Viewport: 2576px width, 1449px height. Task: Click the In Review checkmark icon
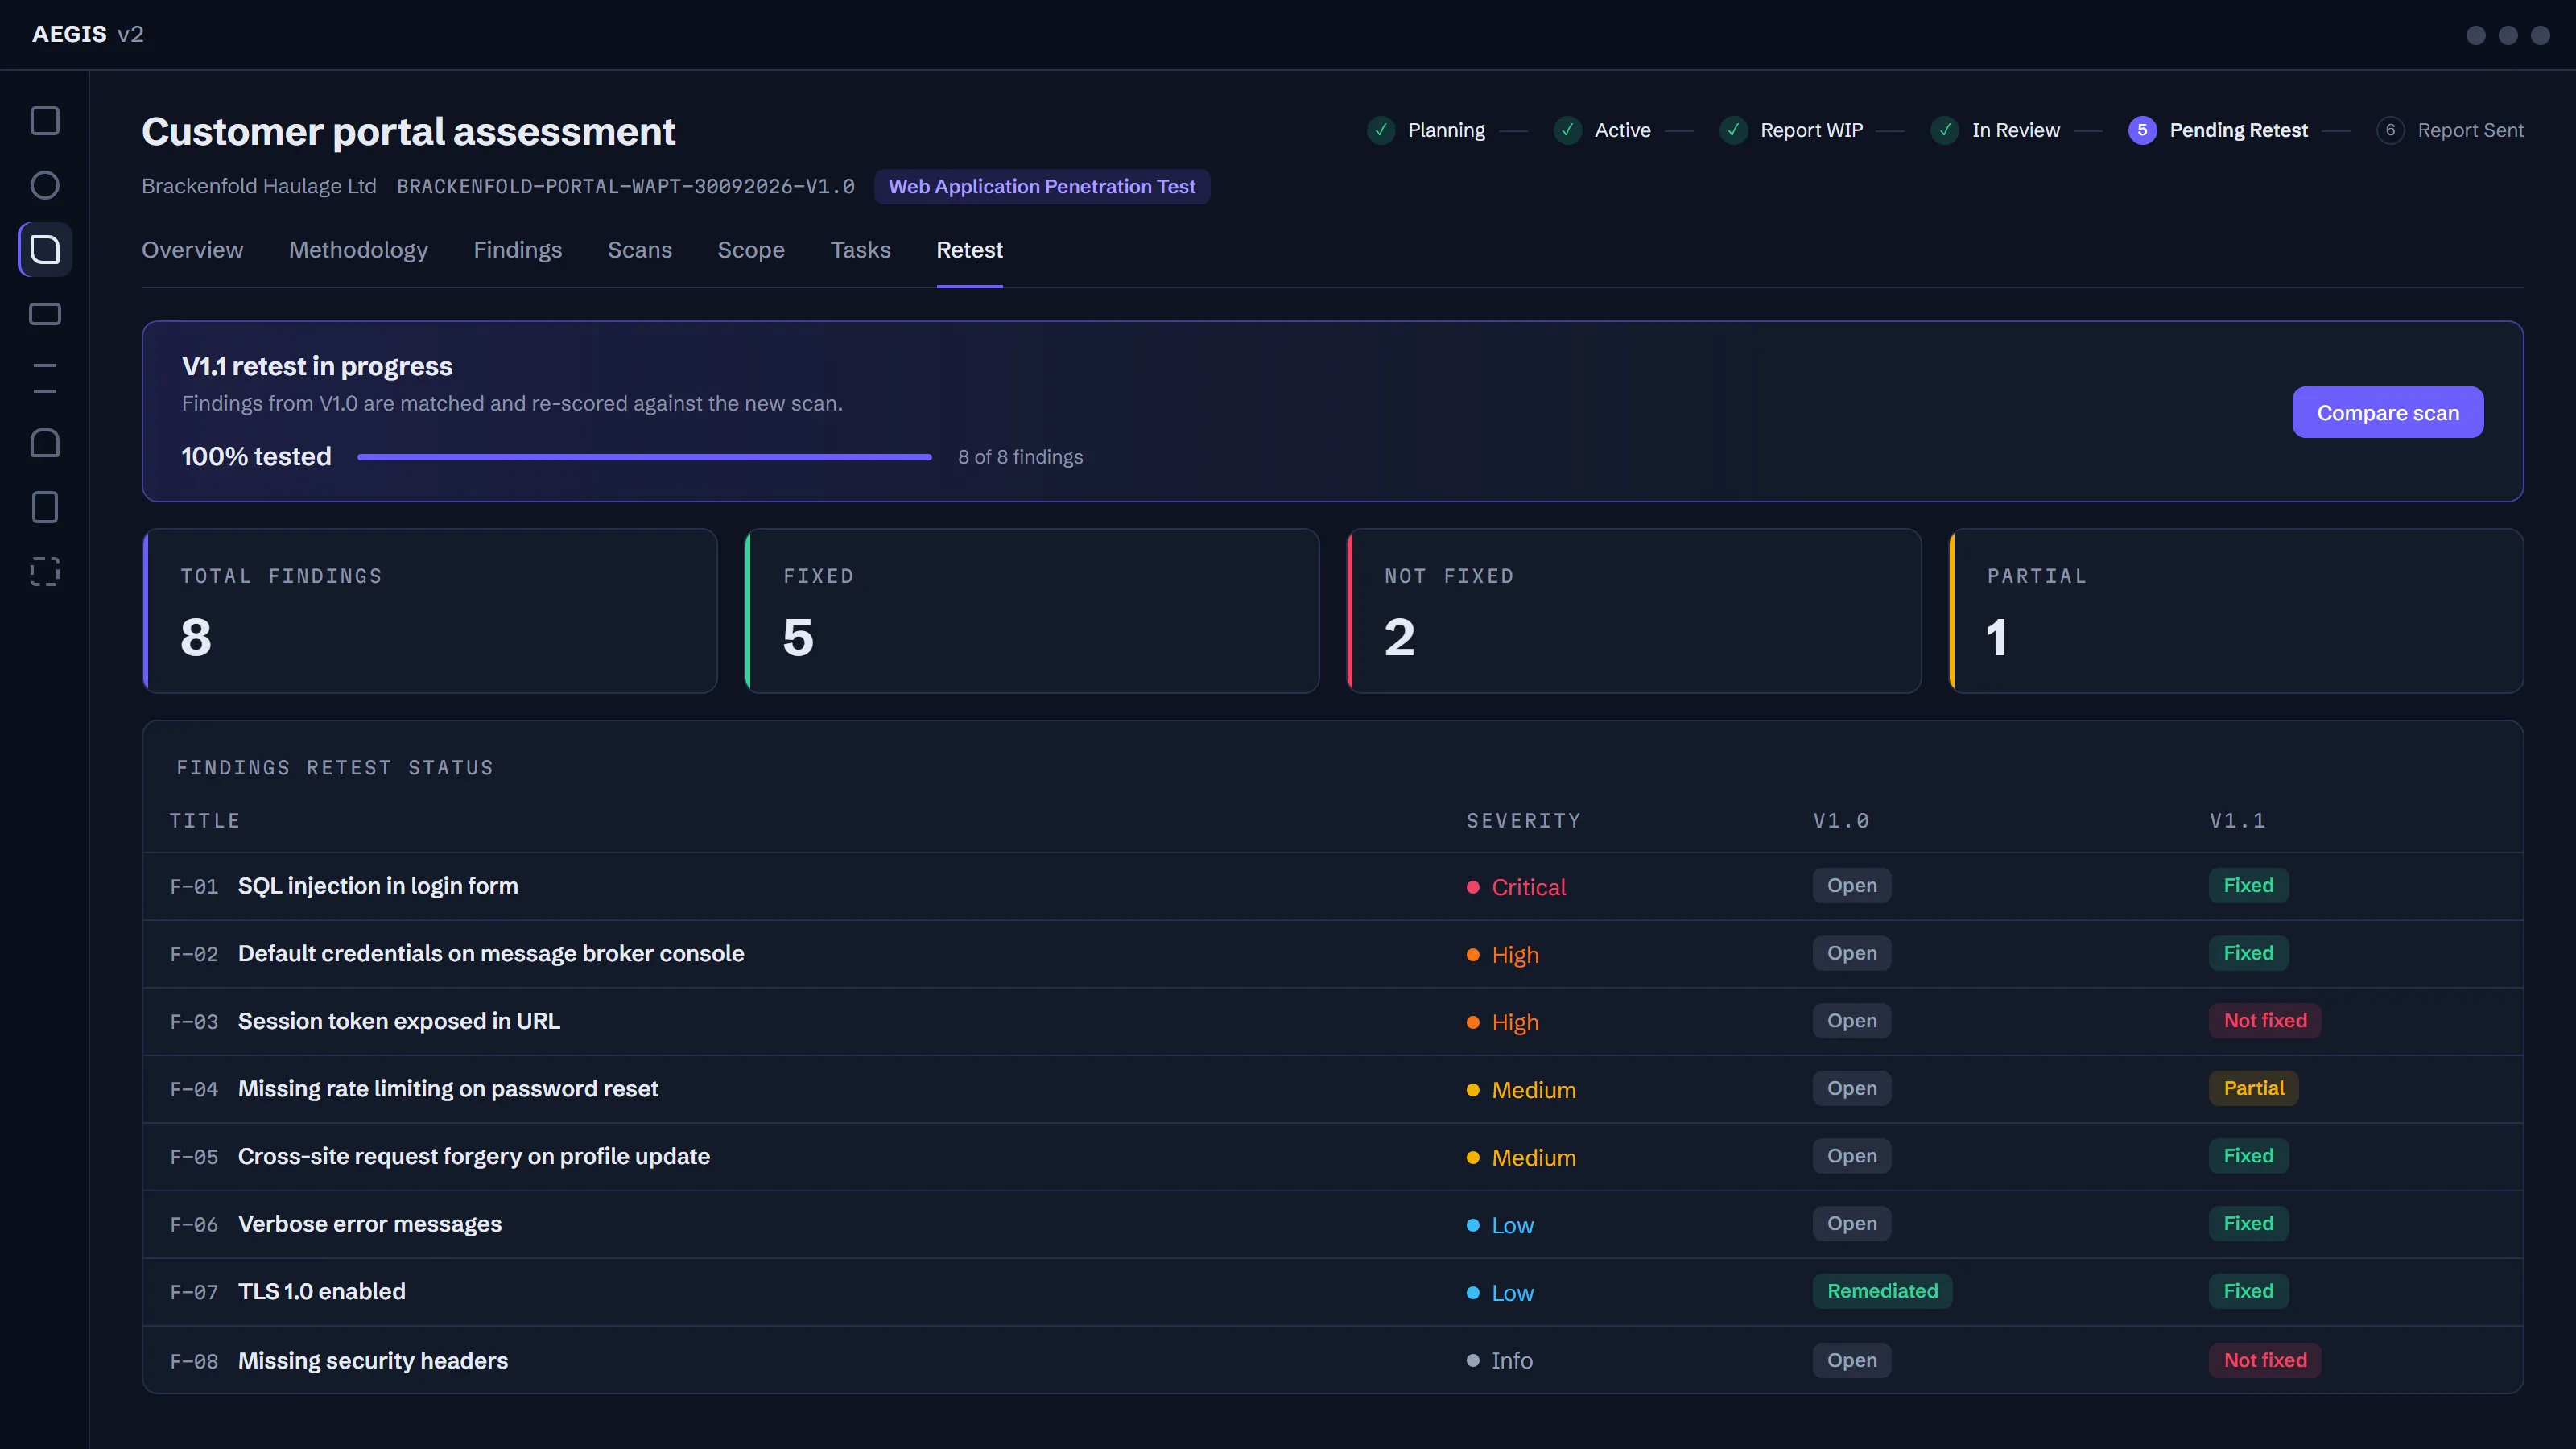(1945, 130)
